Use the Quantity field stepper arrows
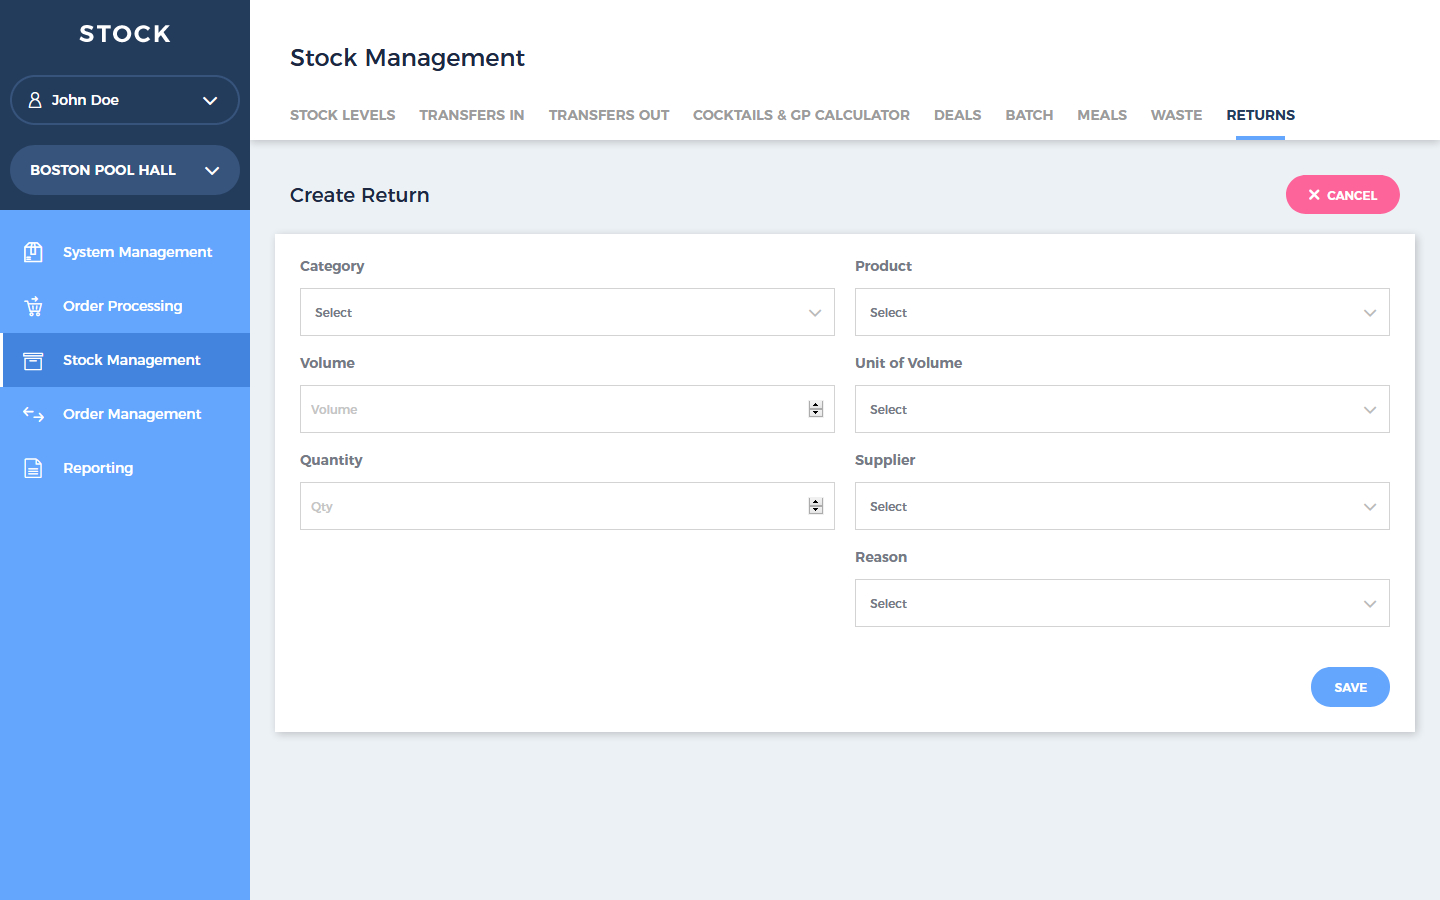 [816, 506]
